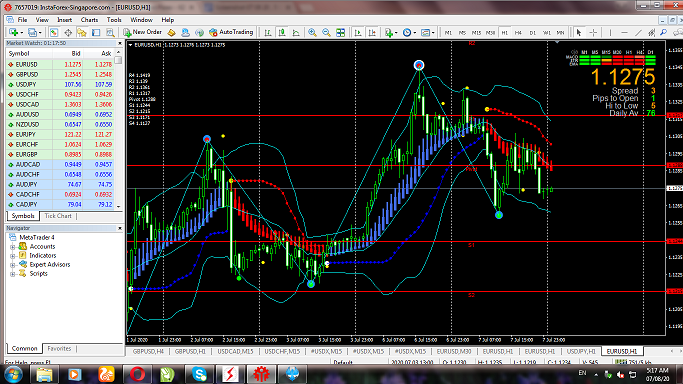Select the M15 timeframe button

(x=476, y=33)
